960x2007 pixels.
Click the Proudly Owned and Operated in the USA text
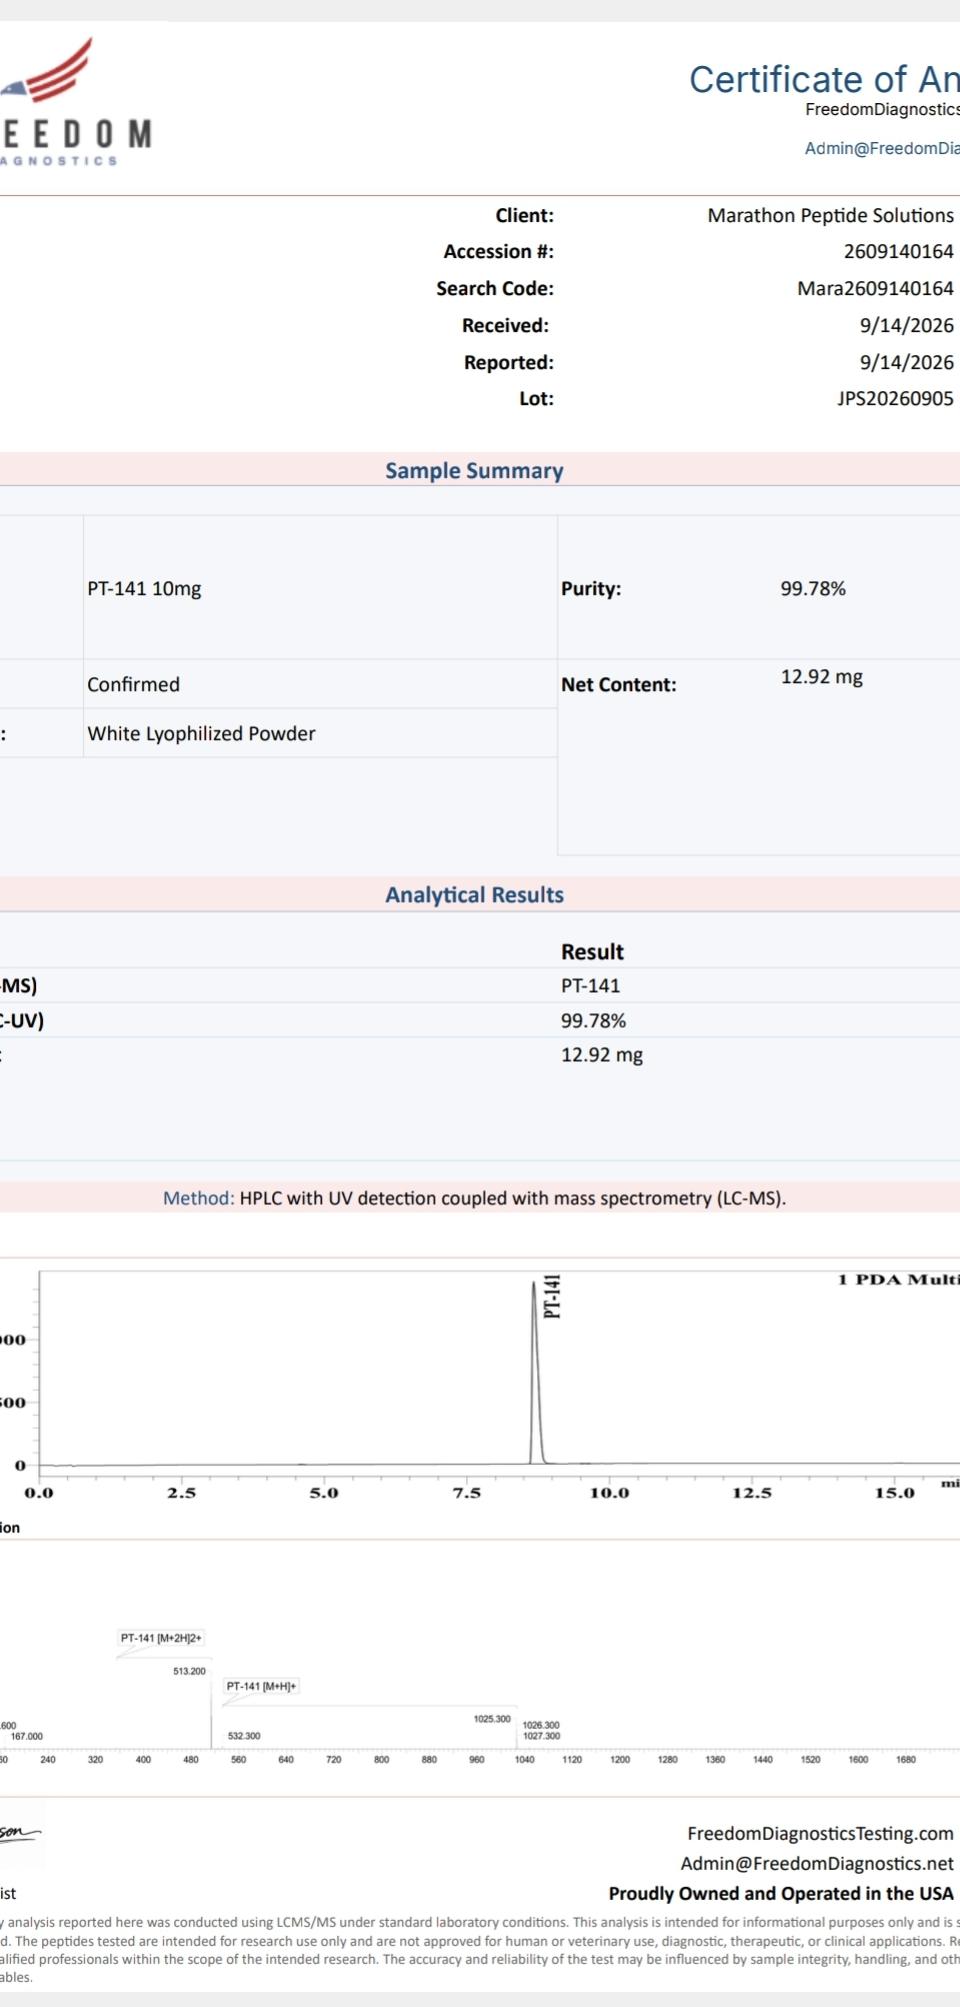pyautogui.click(x=781, y=1893)
